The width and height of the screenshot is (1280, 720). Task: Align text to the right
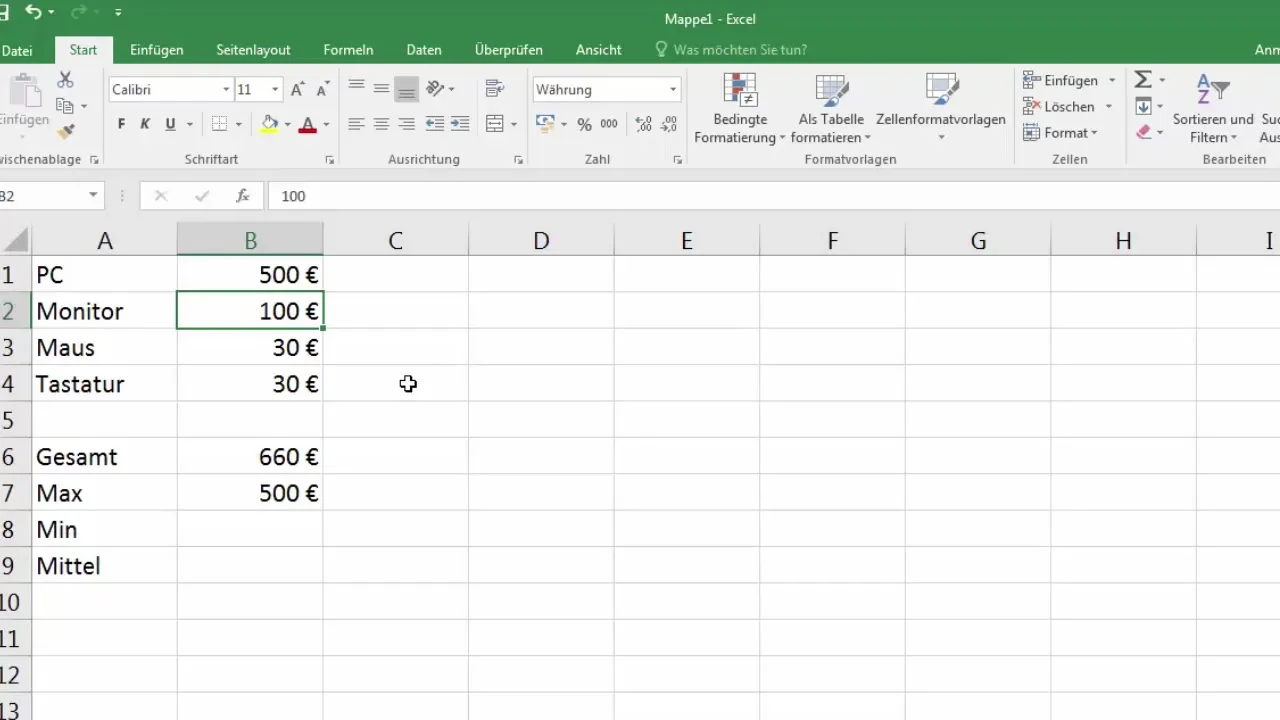tap(406, 124)
